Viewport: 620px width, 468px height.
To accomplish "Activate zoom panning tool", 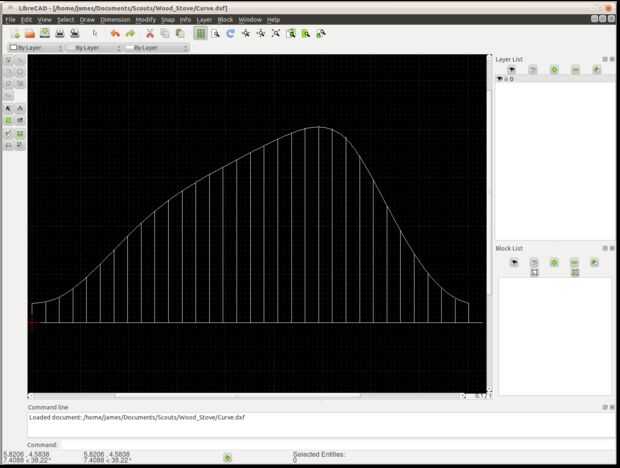I will coord(321,34).
